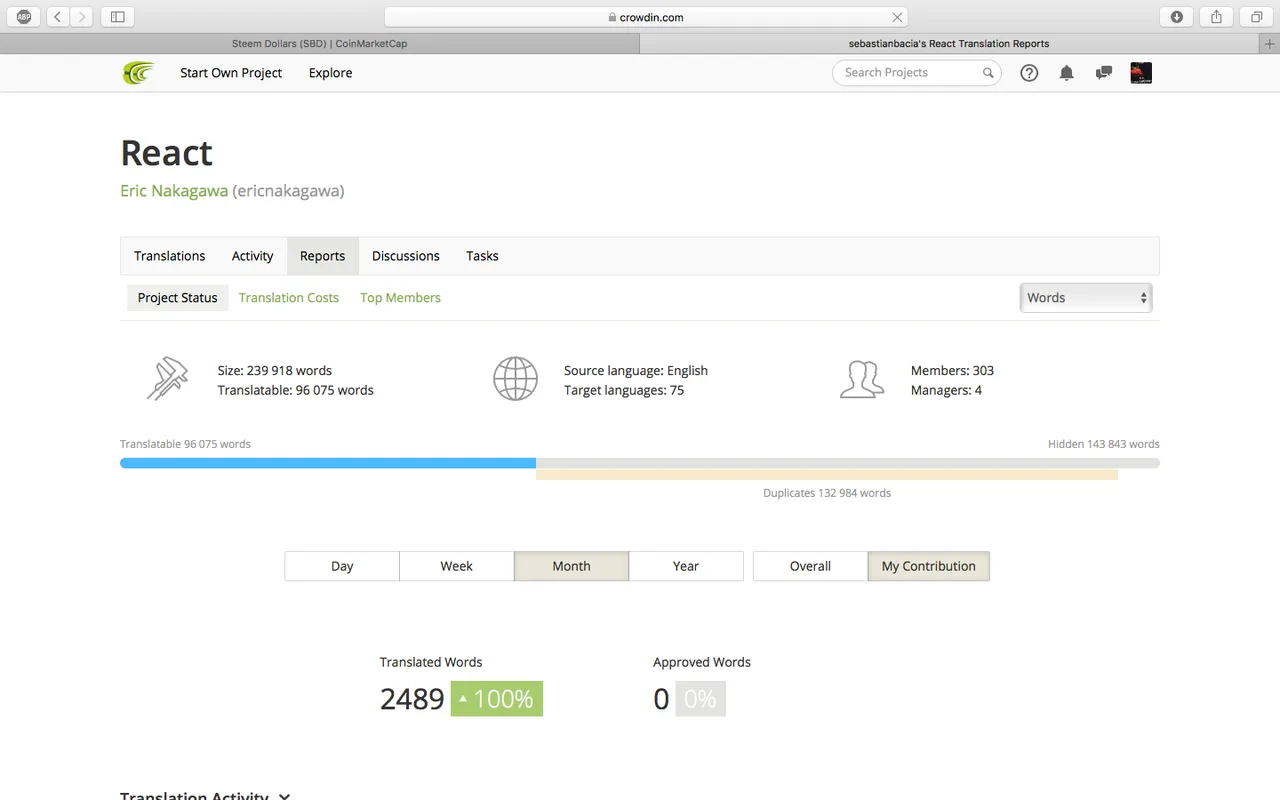The width and height of the screenshot is (1280, 800).
Task: Select the Day period
Action: [x=342, y=566]
